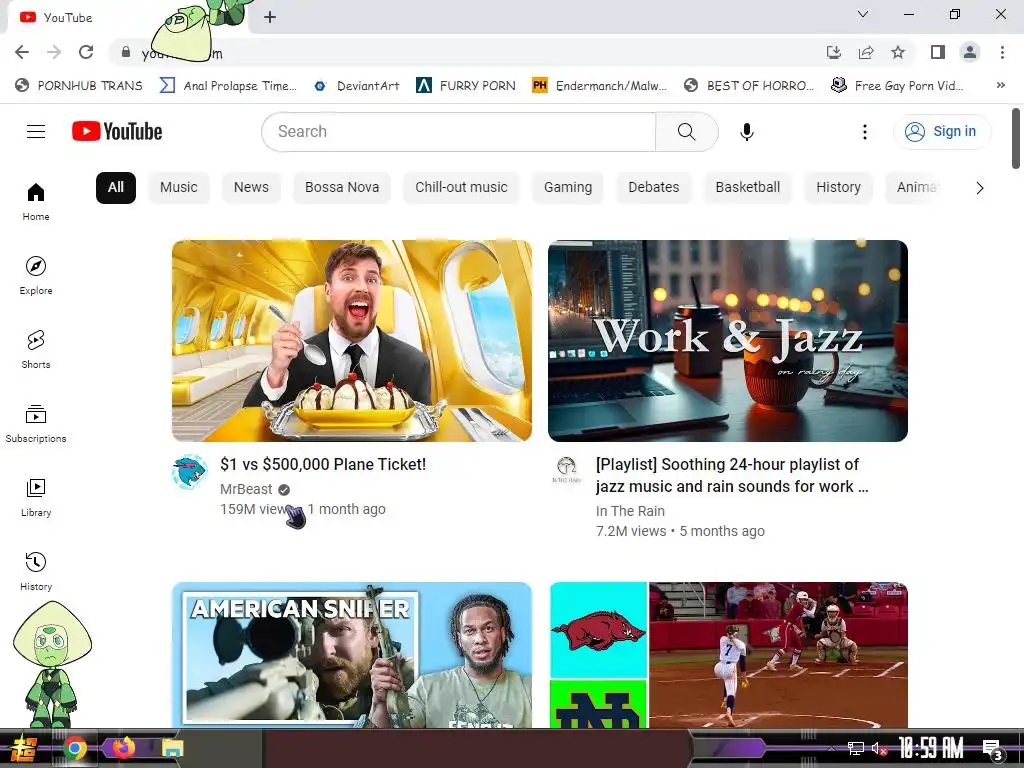
Task: Select the Chill-out music filter chip
Action: coord(461,187)
